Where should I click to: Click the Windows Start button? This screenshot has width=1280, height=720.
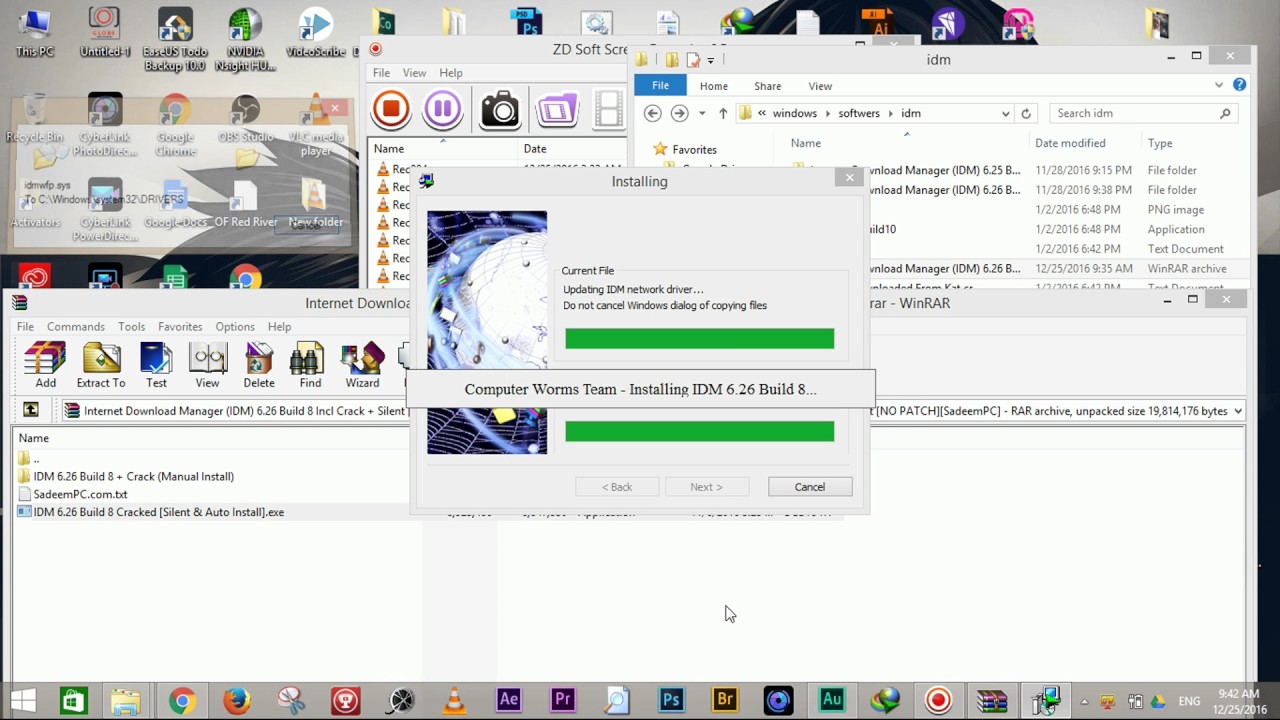coord(23,700)
